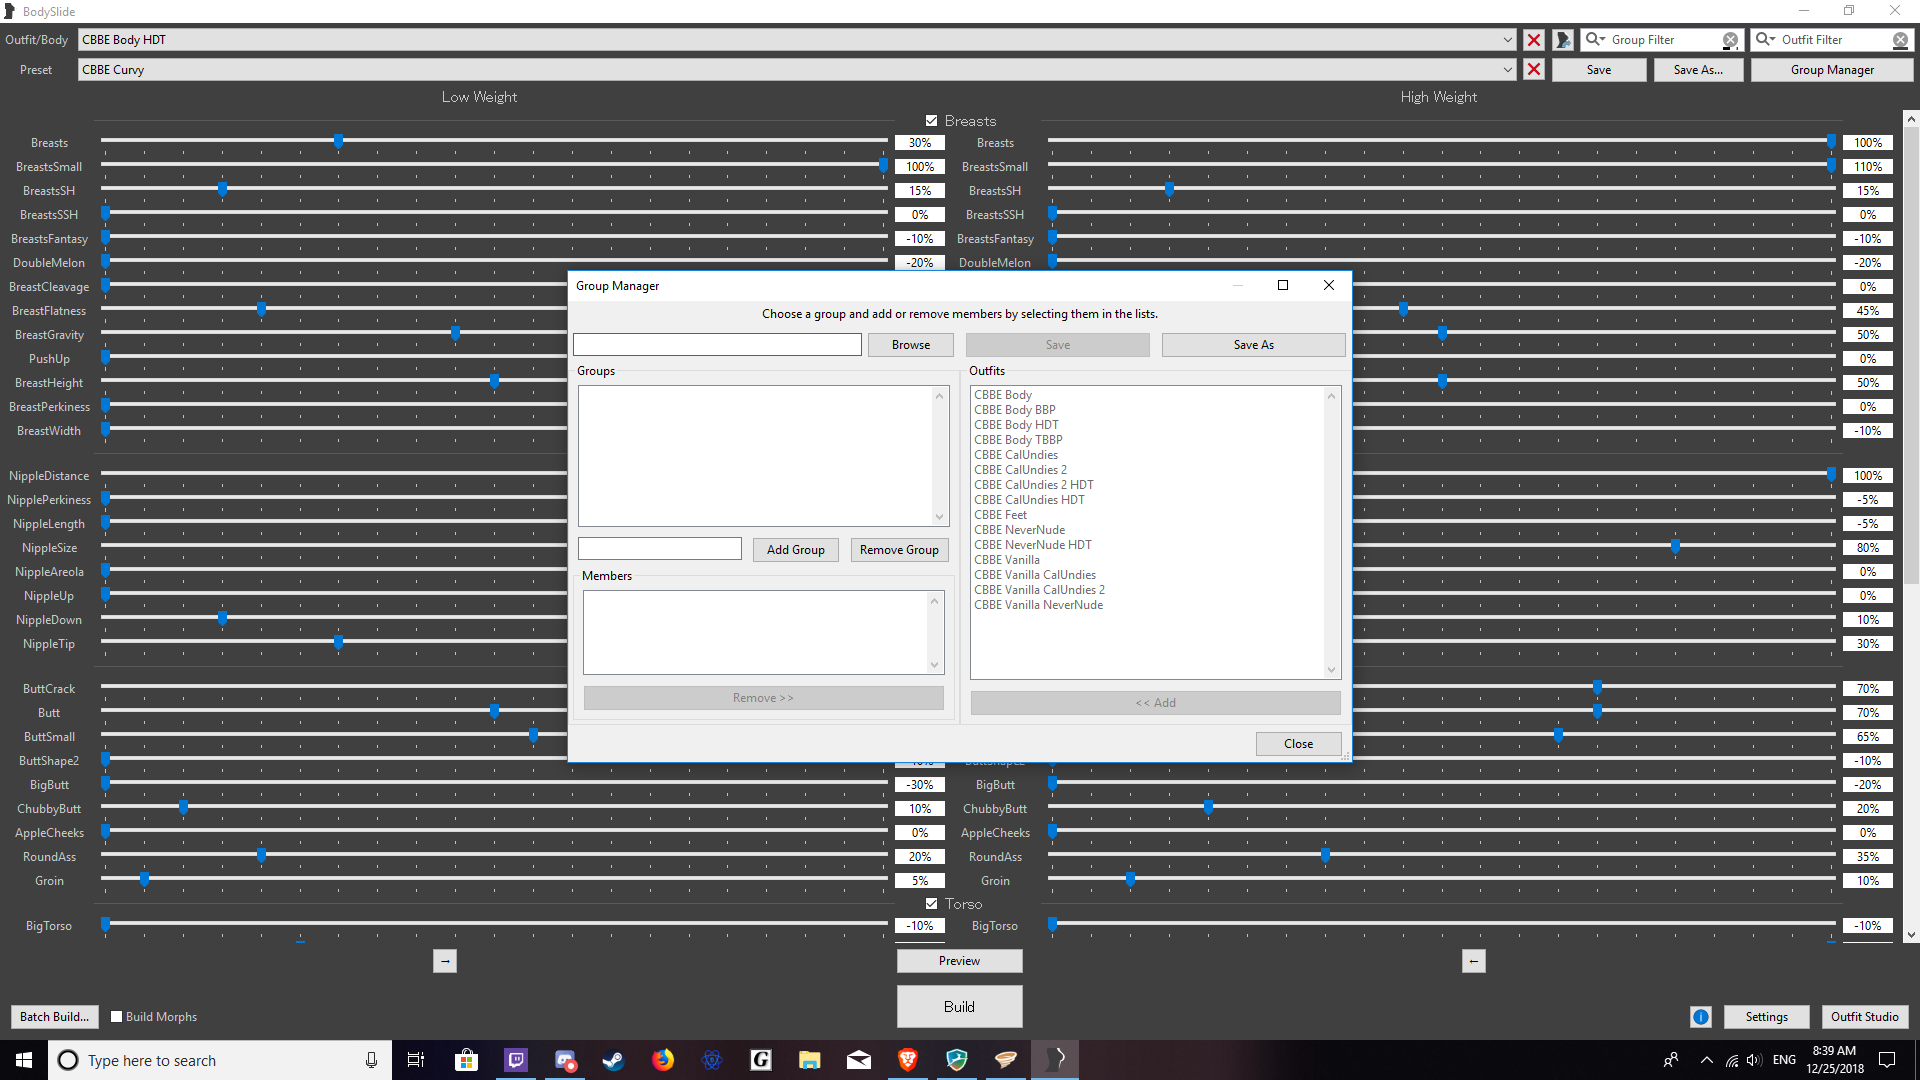Click the low weight Breasts 30% value box
This screenshot has height=1080, width=1920.
click(920, 143)
